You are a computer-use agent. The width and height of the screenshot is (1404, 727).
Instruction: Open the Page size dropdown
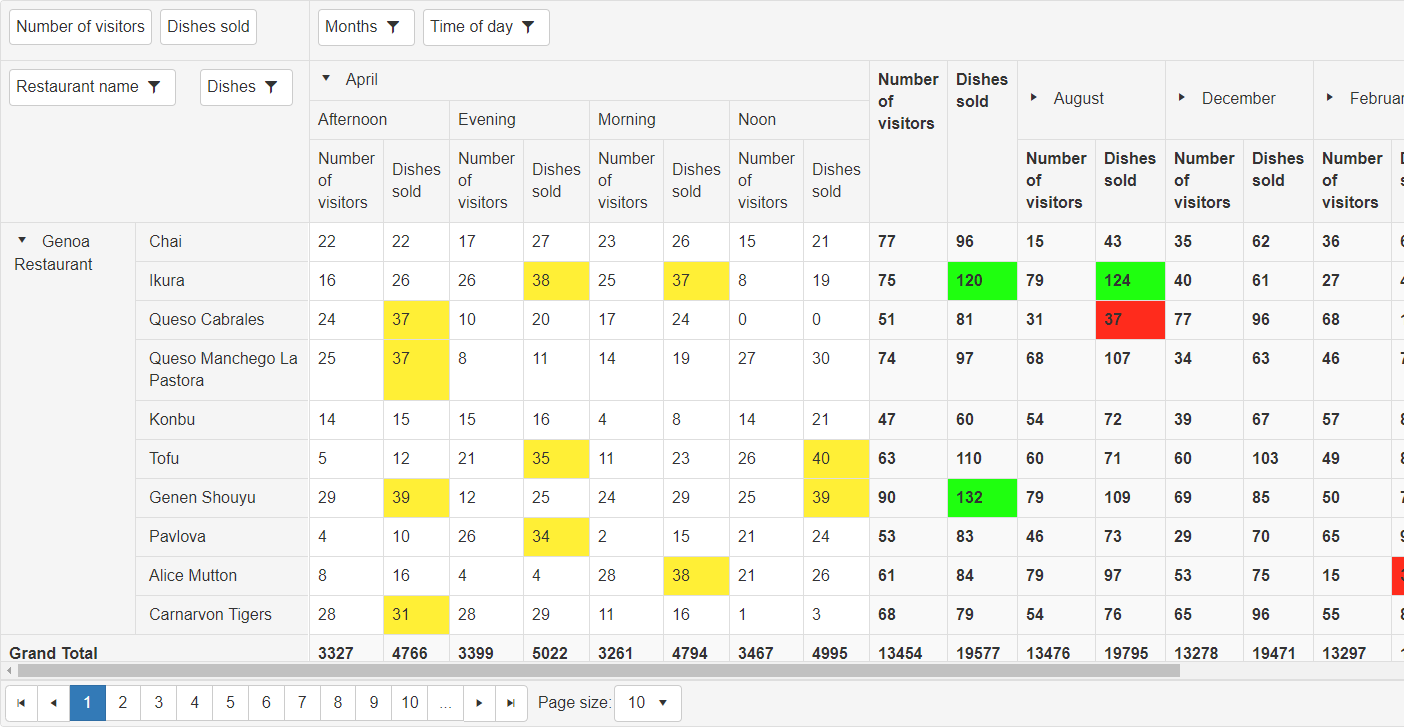pyautogui.click(x=648, y=703)
